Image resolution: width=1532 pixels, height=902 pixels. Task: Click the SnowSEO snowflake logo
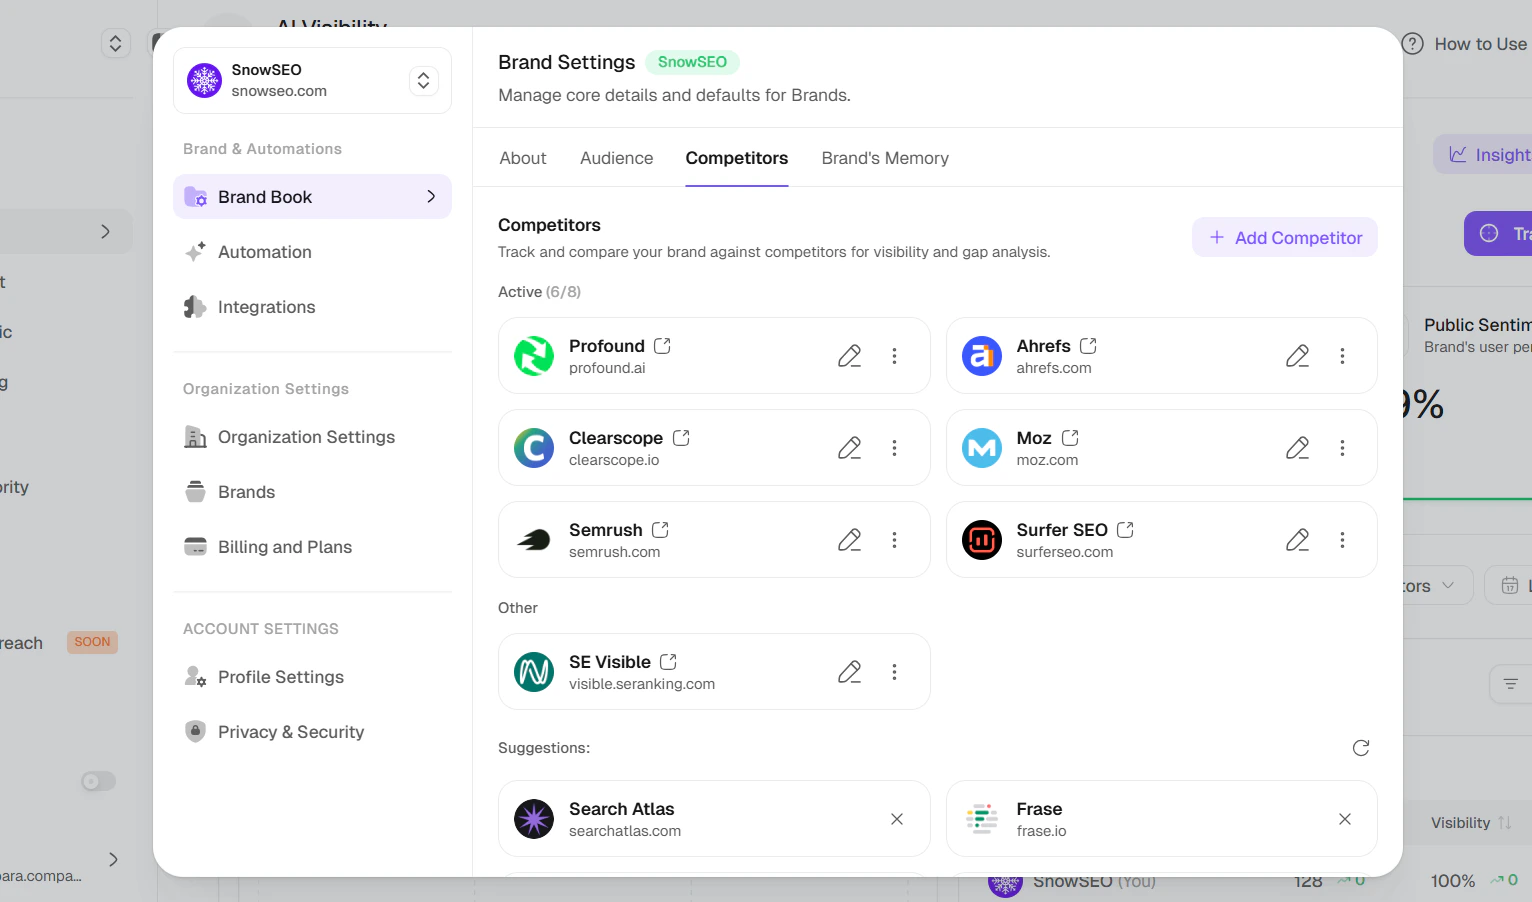(x=204, y=80)
